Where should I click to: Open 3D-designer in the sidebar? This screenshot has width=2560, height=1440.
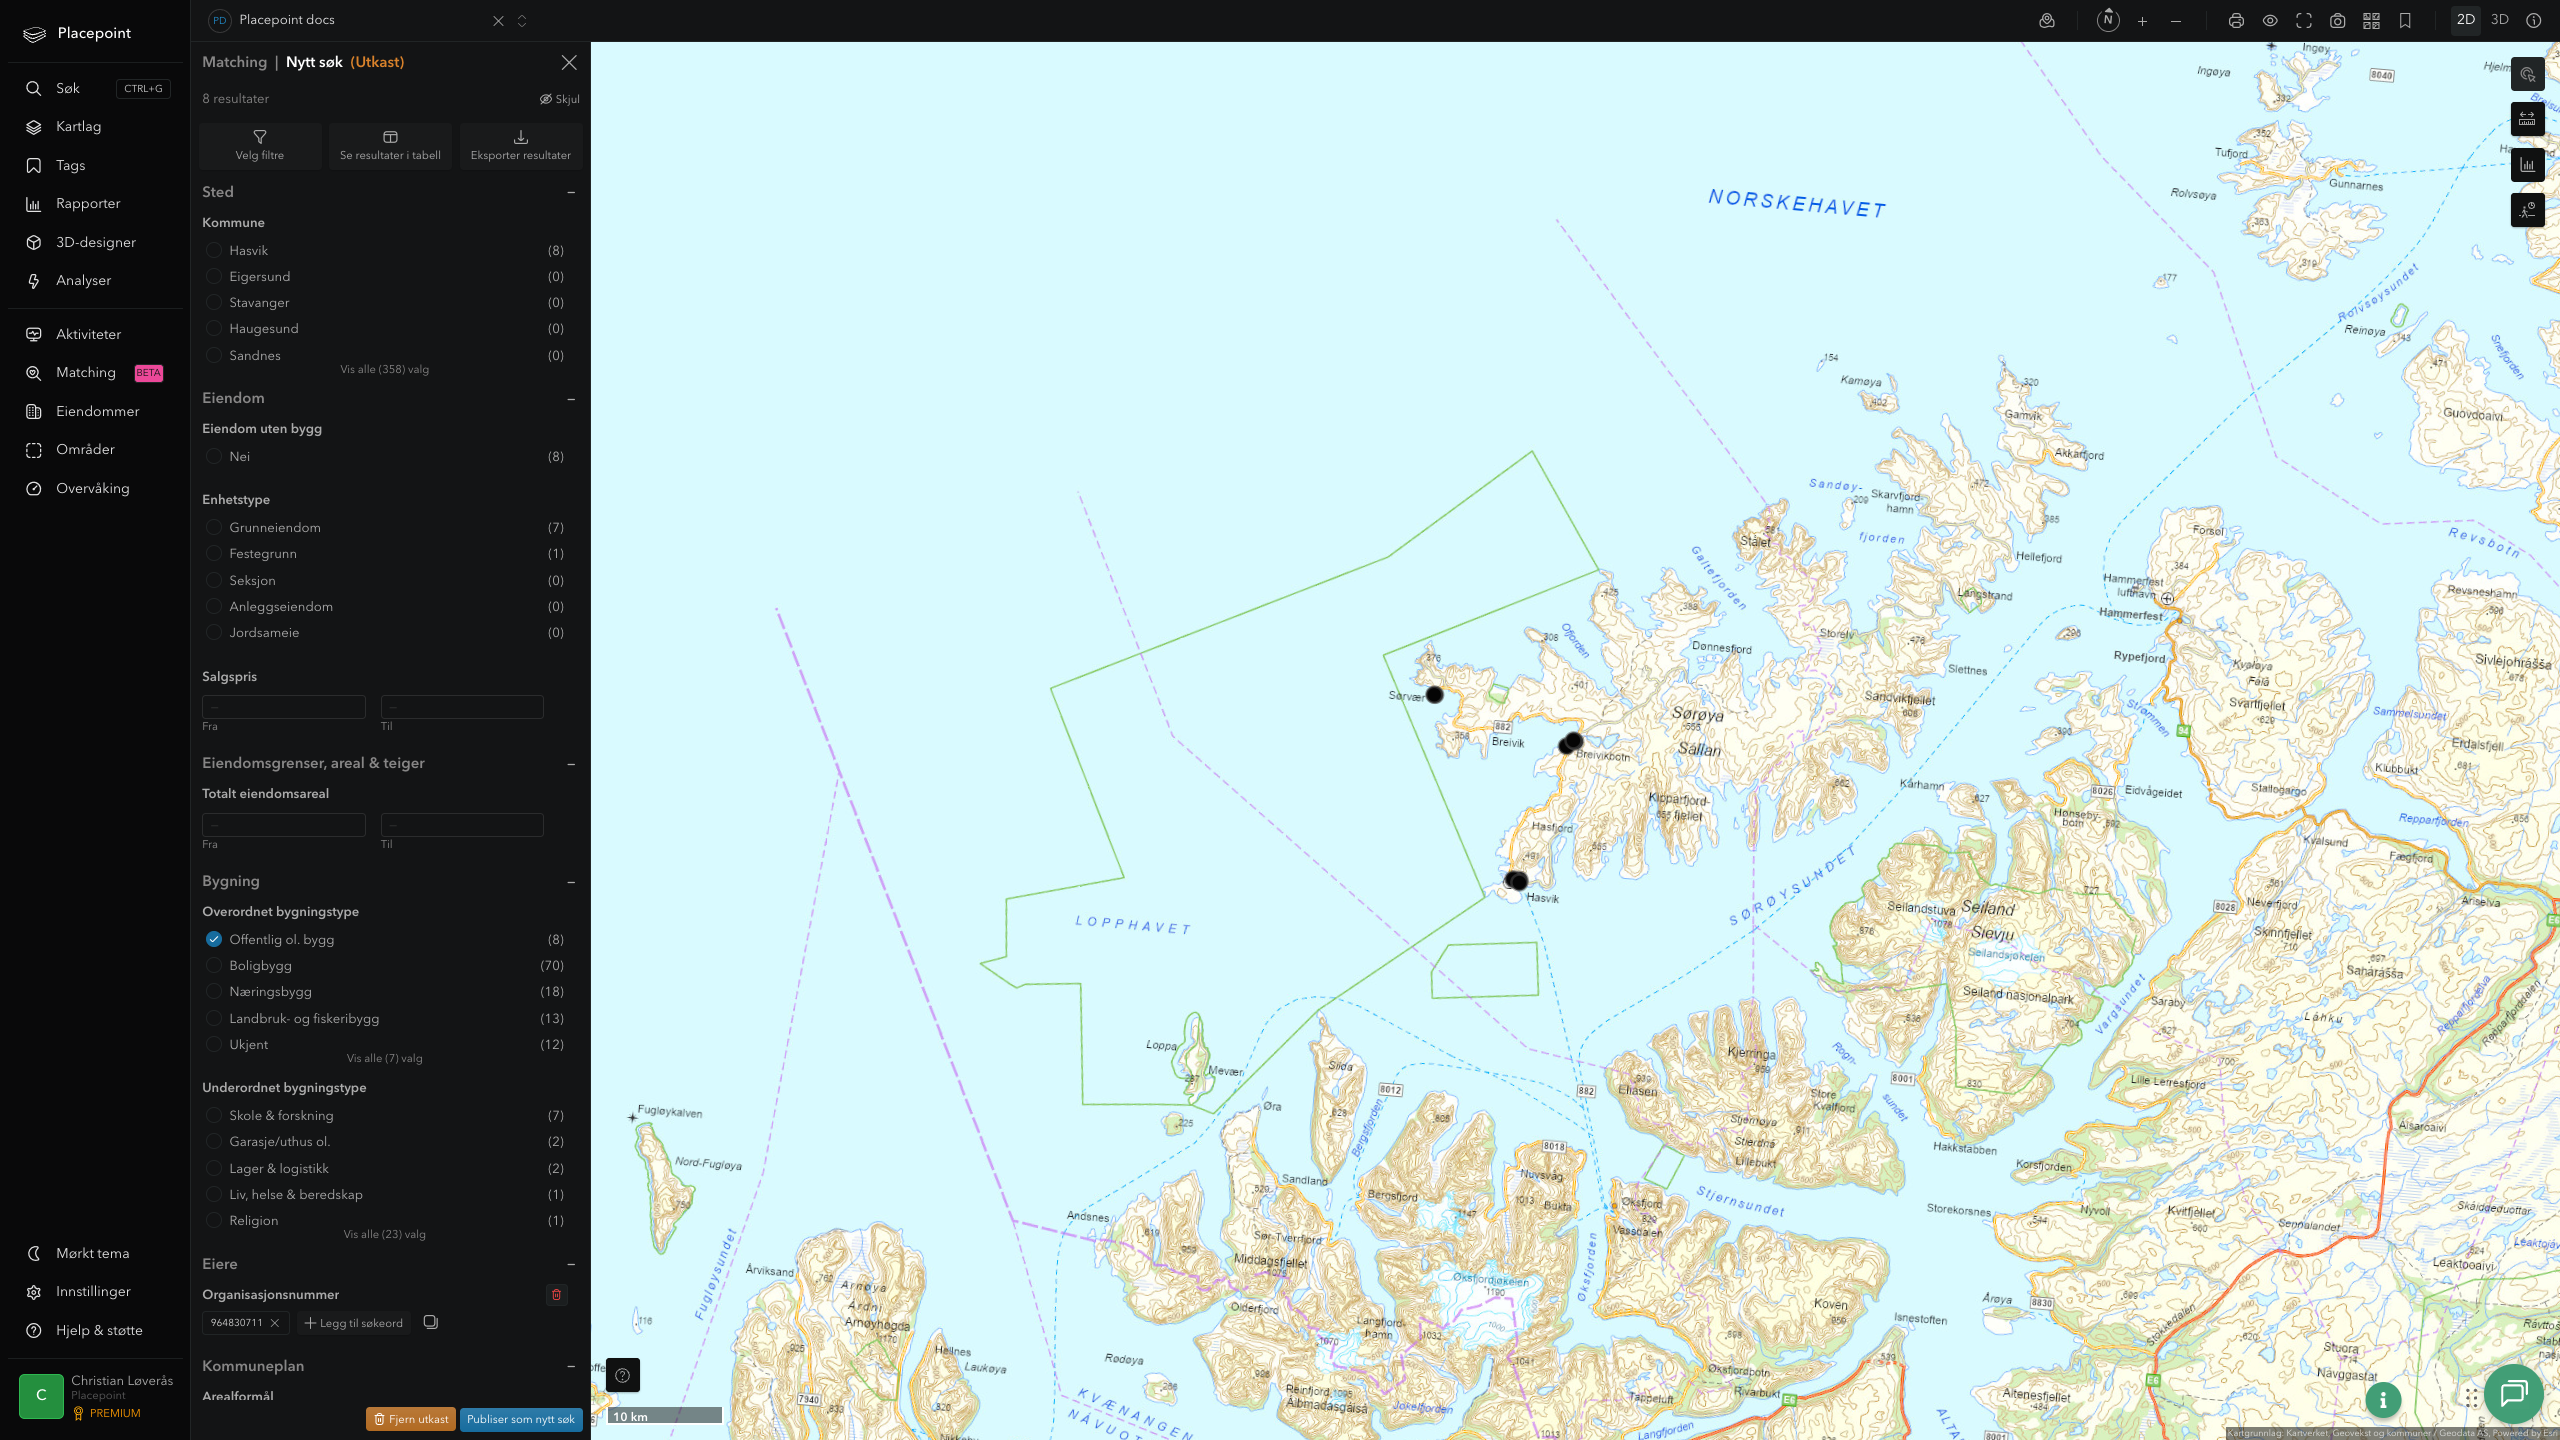coord(96,242)
